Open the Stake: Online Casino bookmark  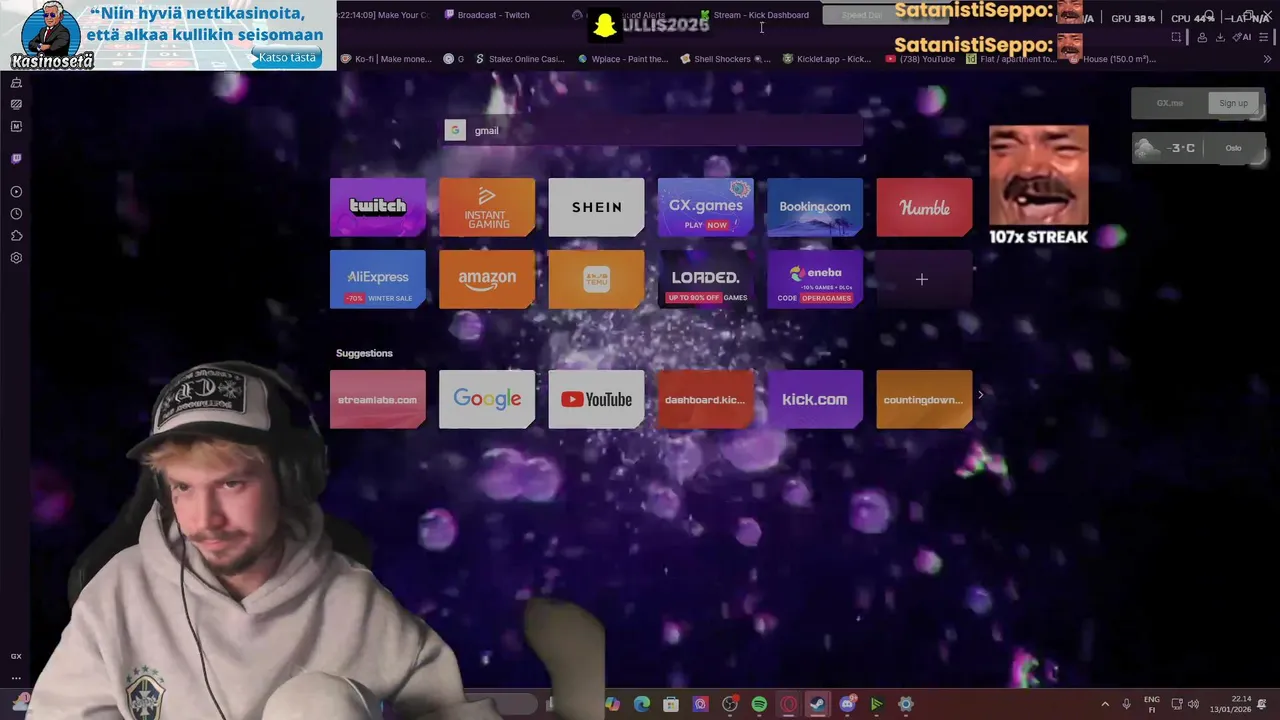click(520, 59)
